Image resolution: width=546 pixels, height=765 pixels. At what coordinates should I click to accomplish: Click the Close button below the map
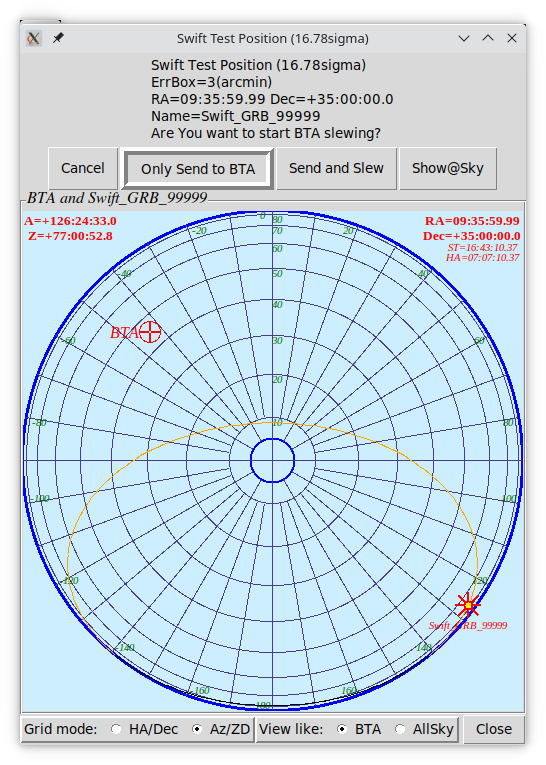point(494,729)
